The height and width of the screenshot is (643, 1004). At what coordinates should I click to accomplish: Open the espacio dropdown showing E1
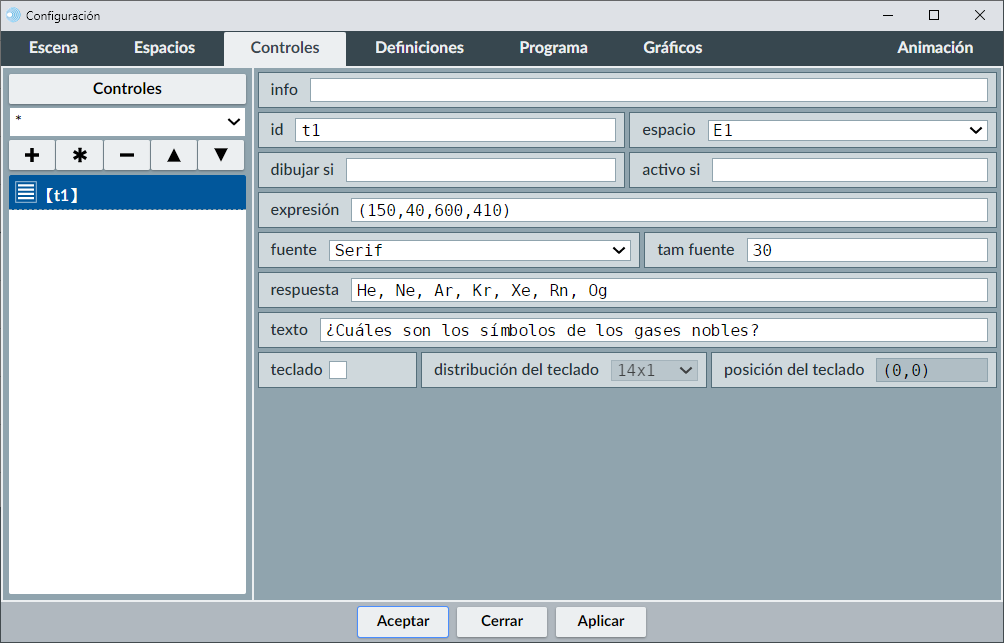847,130
